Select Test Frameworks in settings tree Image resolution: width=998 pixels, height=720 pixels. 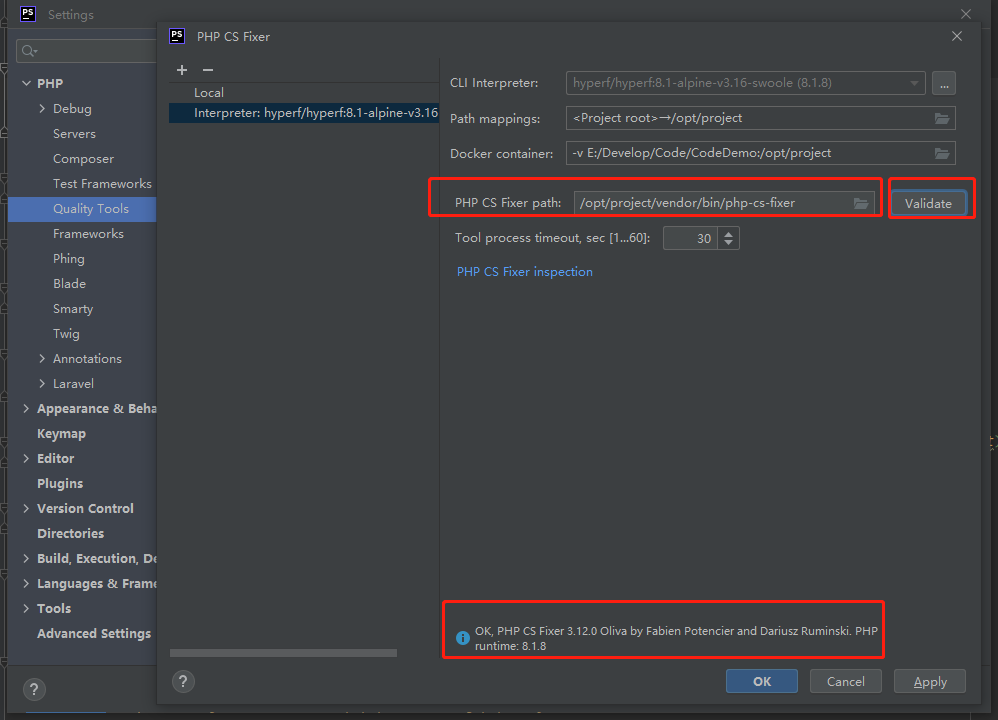click(x=102, y=183)
